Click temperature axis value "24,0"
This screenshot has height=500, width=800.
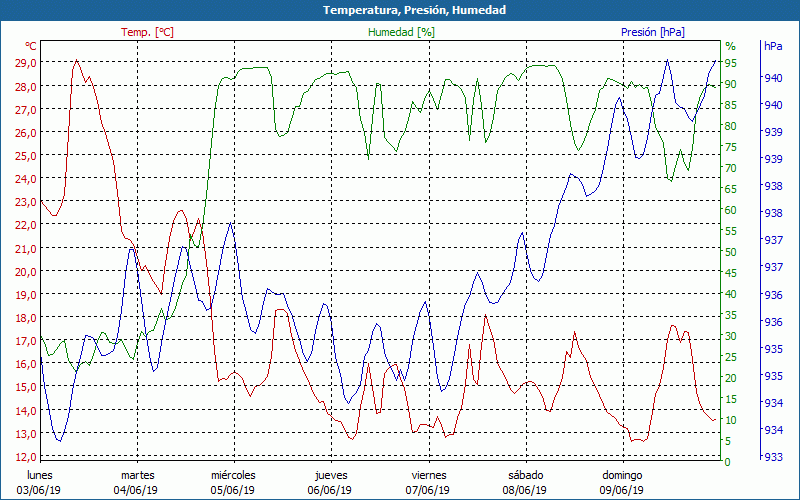click(25, 179)
